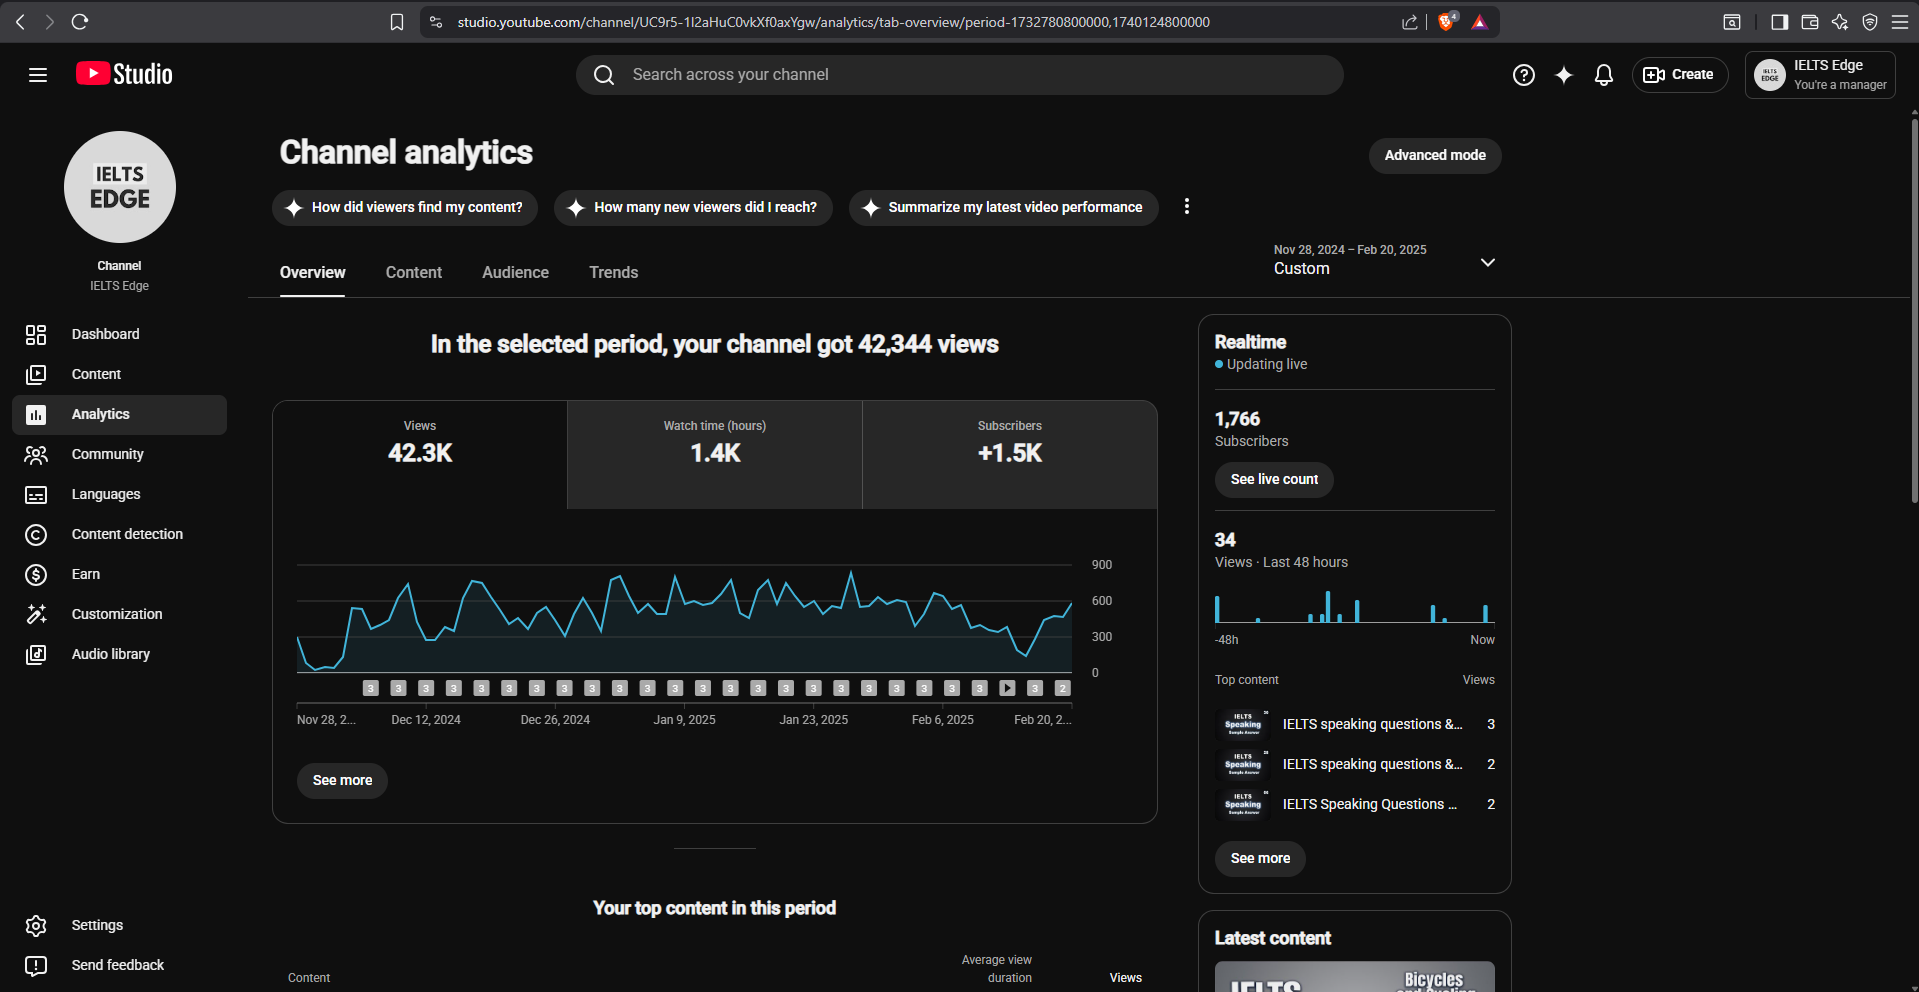Viewport: 1919px width, 992px height.
Task: Click See more in Realtime panel
Action: [x=1260, y=859]
